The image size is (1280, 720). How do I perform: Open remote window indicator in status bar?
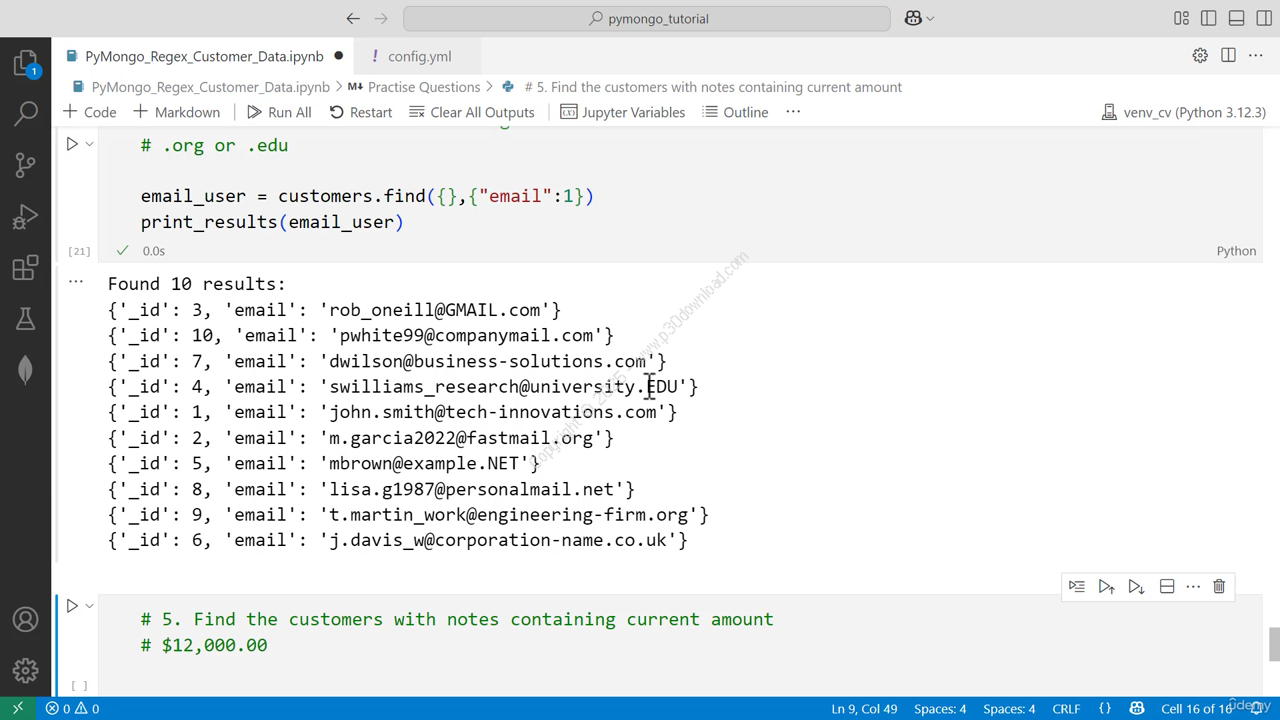click(x=17, y=708)
